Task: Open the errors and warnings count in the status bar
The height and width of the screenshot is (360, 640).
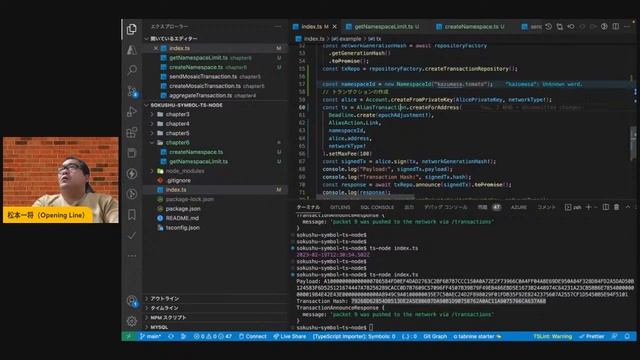Action: [x=213, y=337]
